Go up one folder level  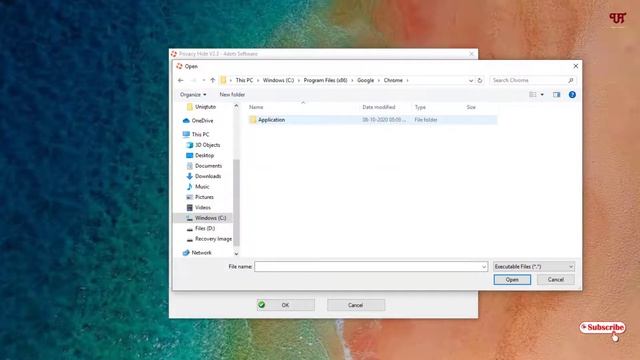click(213, 80)
